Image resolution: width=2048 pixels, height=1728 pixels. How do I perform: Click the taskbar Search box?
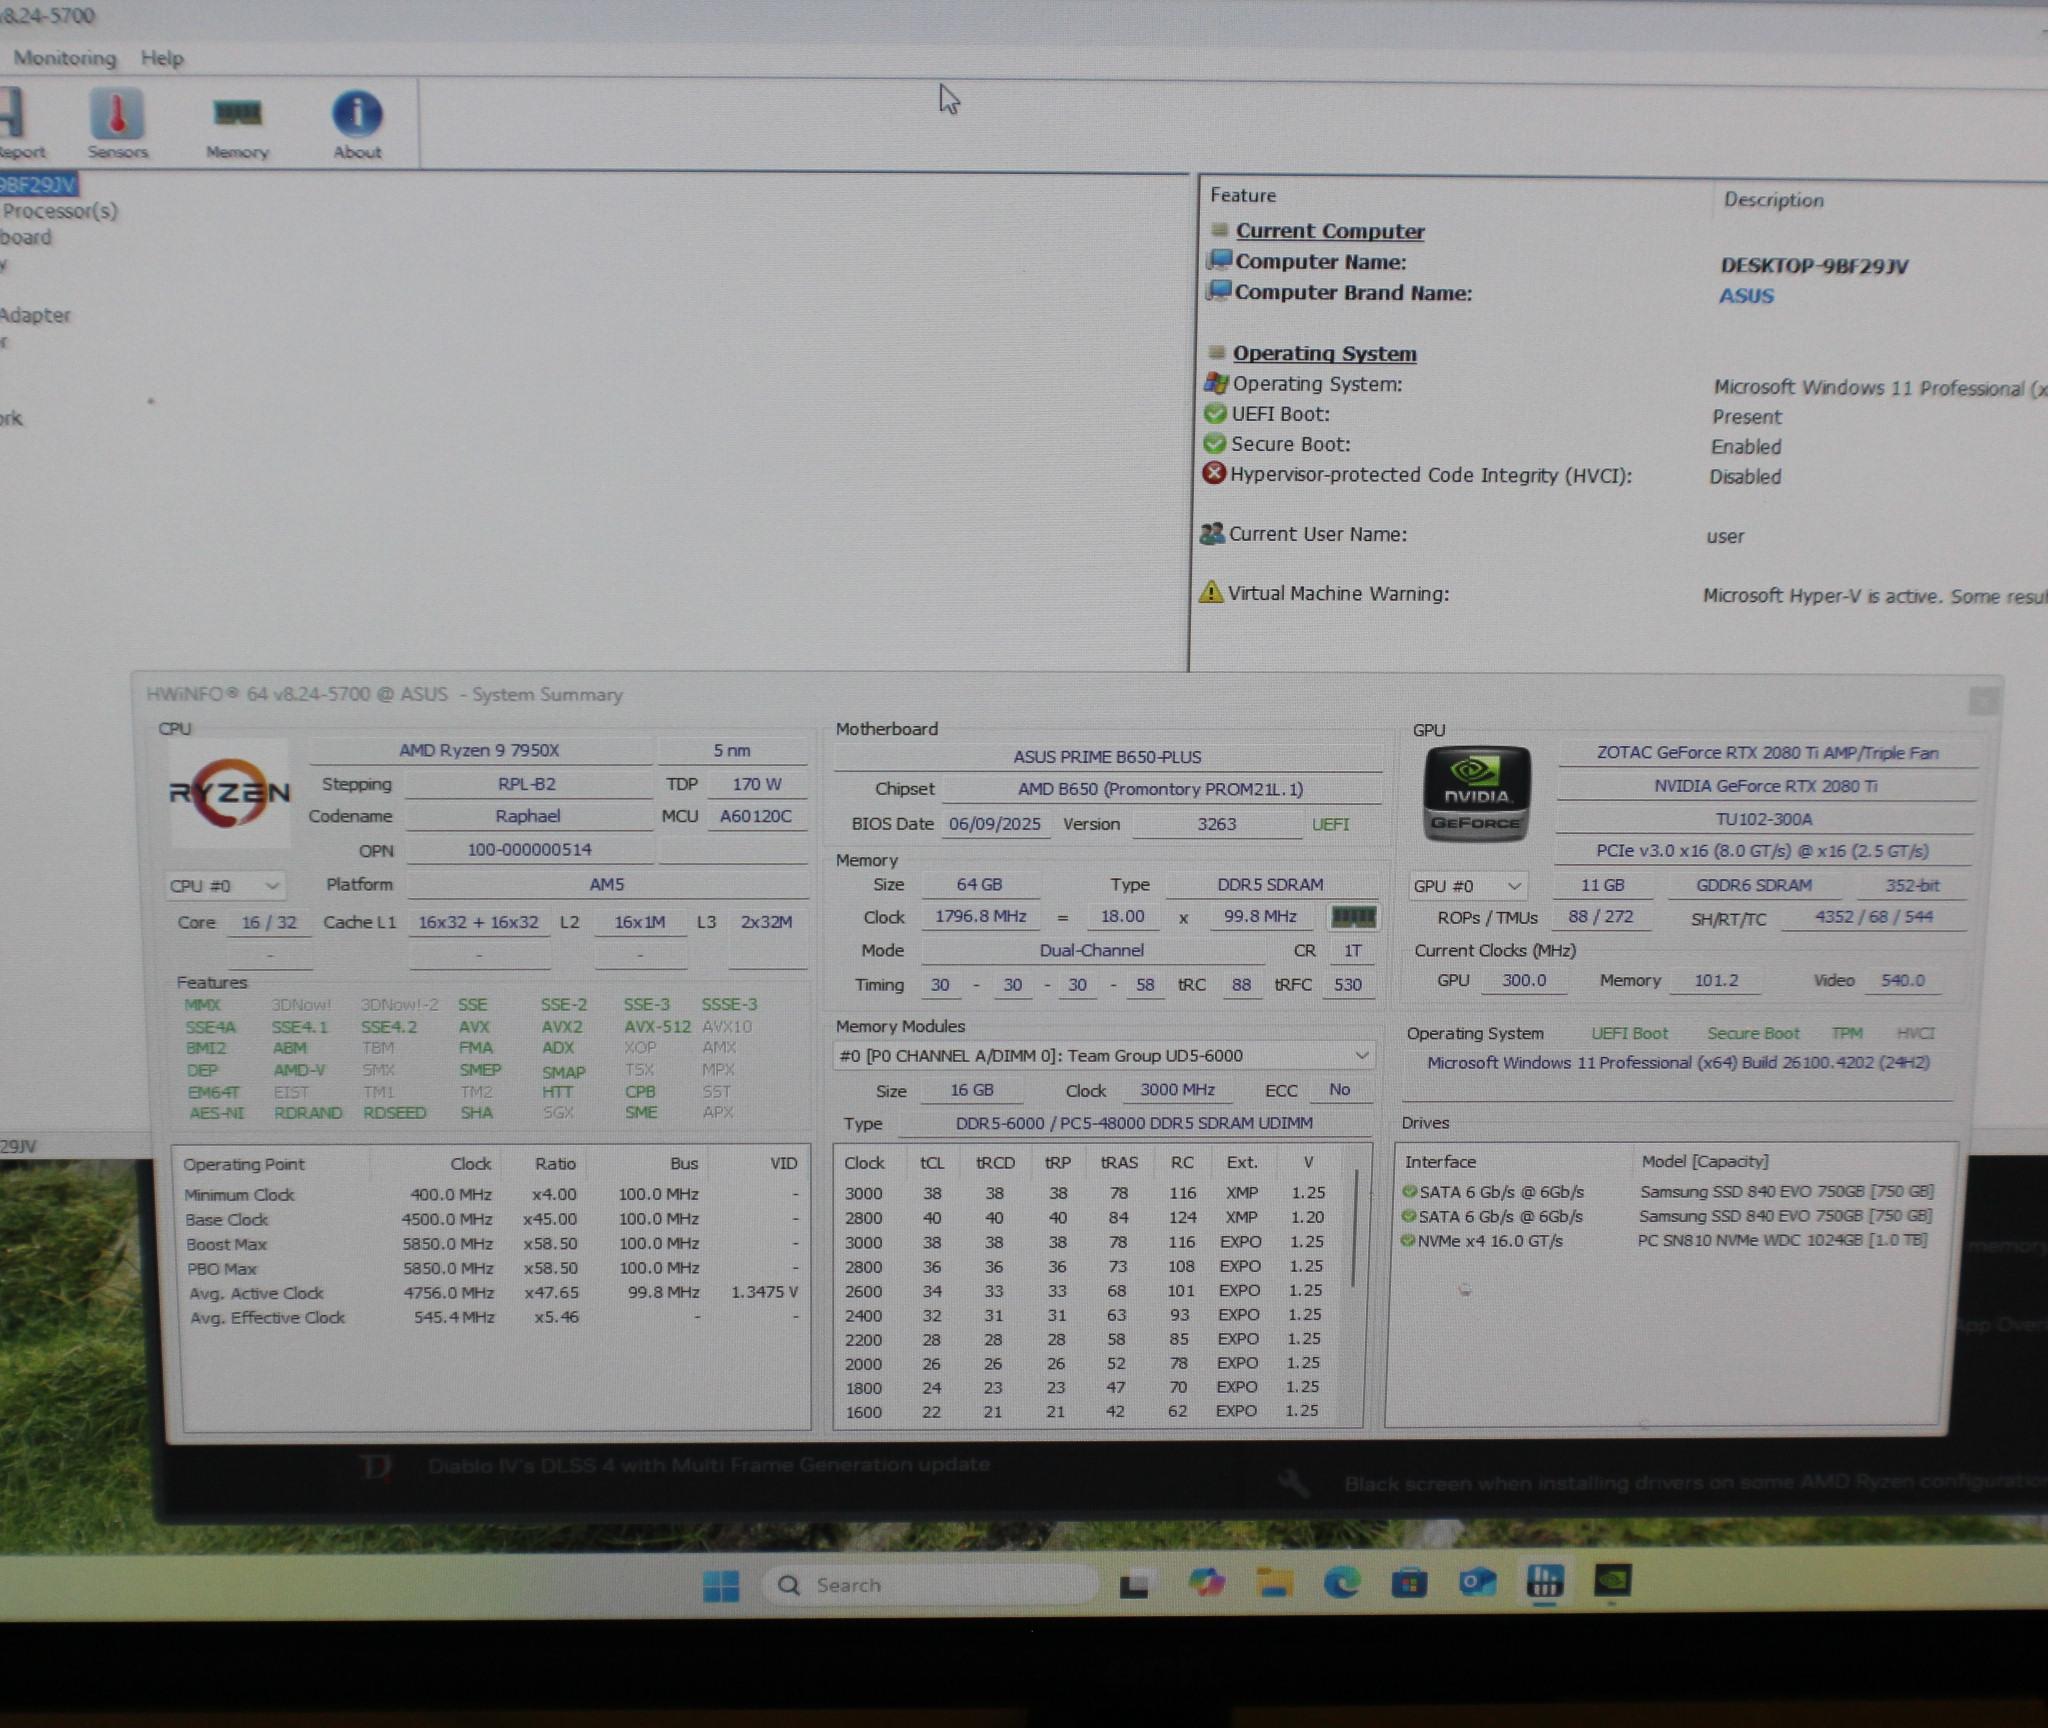click(x=930, y=1585)
